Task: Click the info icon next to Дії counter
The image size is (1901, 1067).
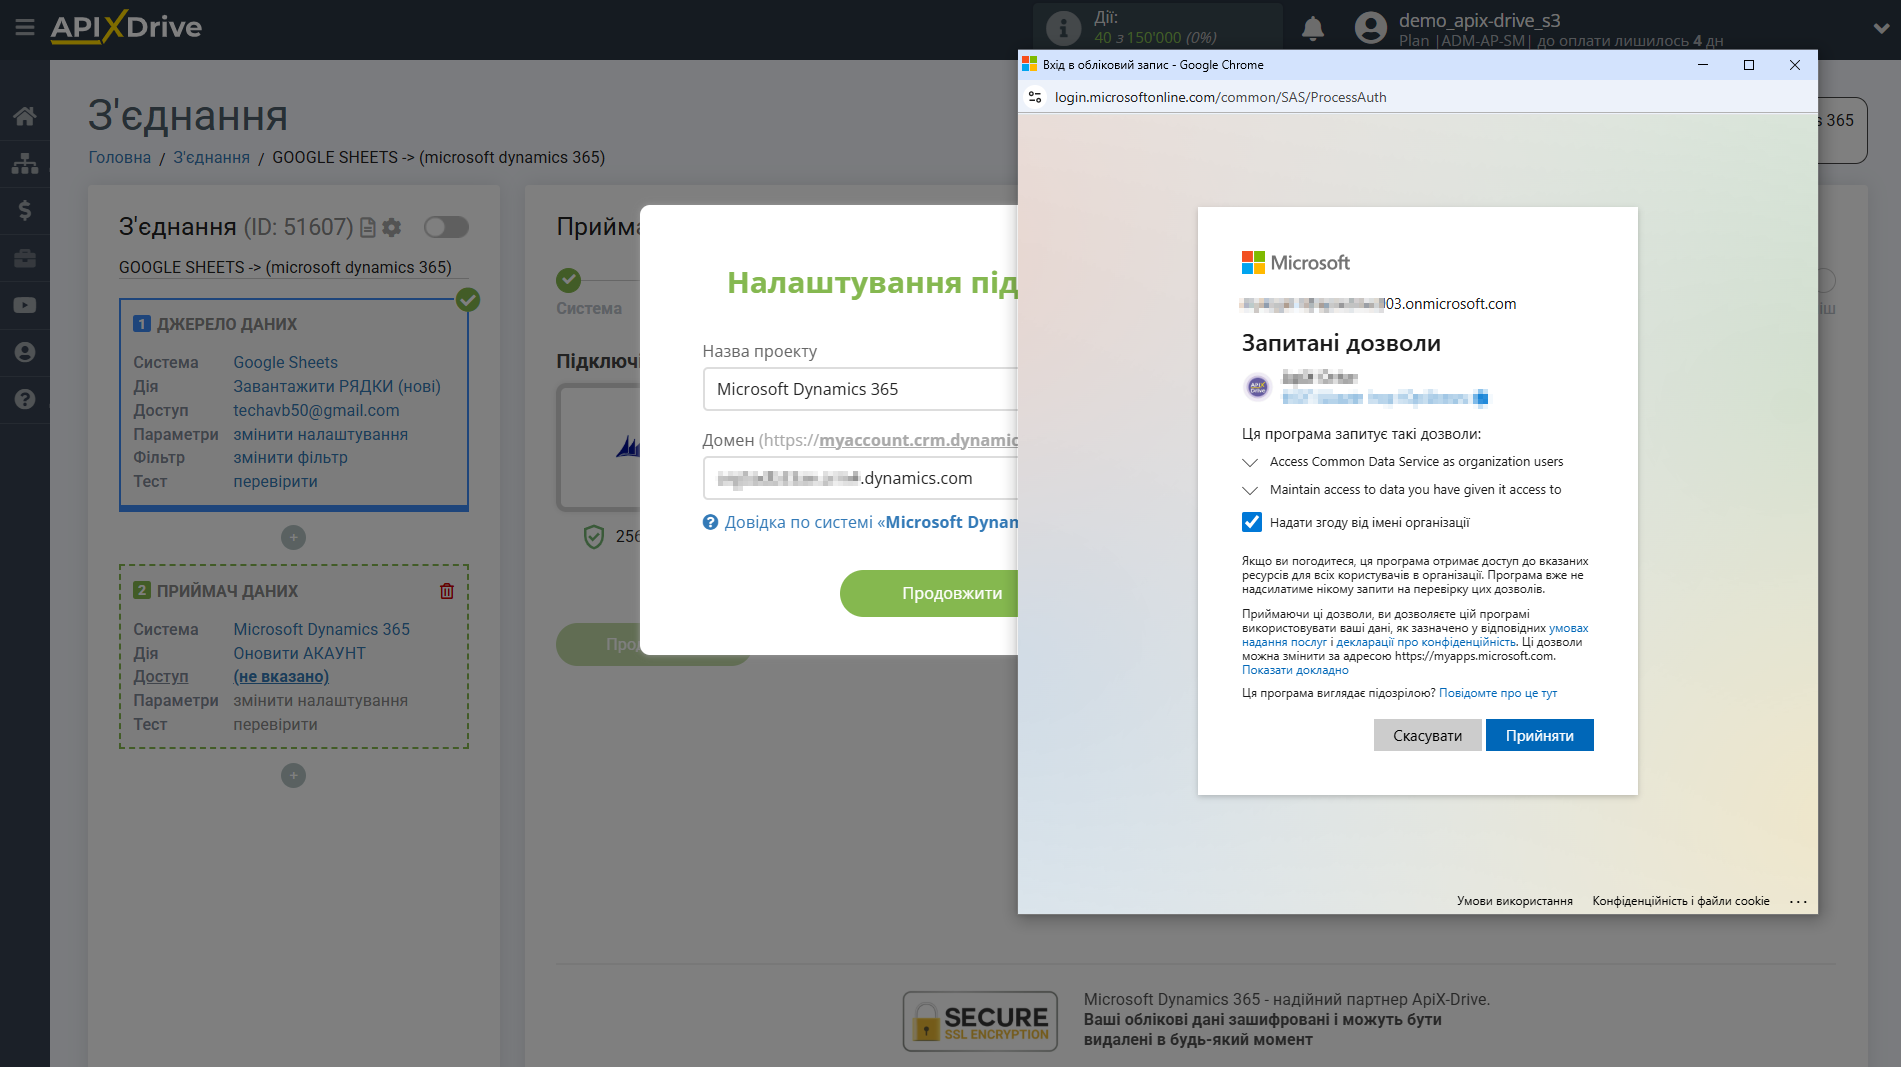Action: click(x=1063, y=28)
